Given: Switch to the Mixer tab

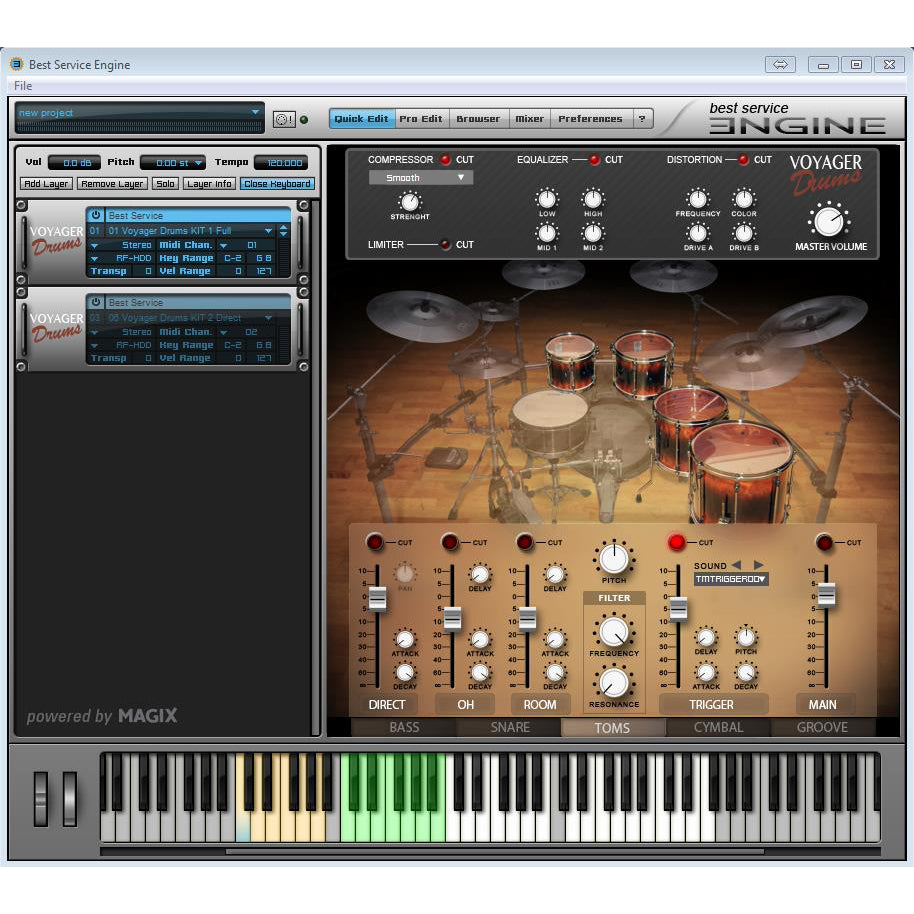Looking at the screenshot, I should tap(529, 119).
